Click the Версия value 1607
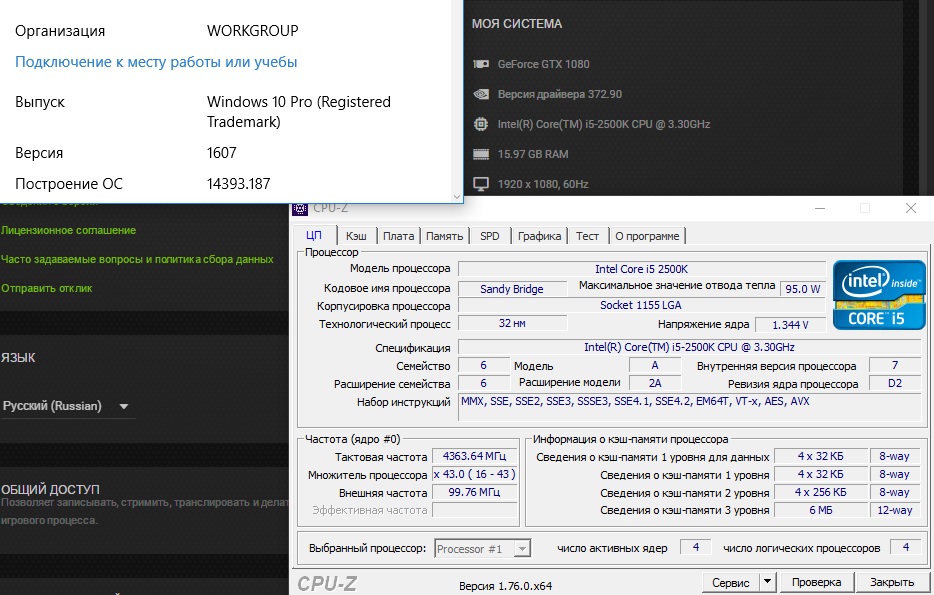 [x=222, y=152]
